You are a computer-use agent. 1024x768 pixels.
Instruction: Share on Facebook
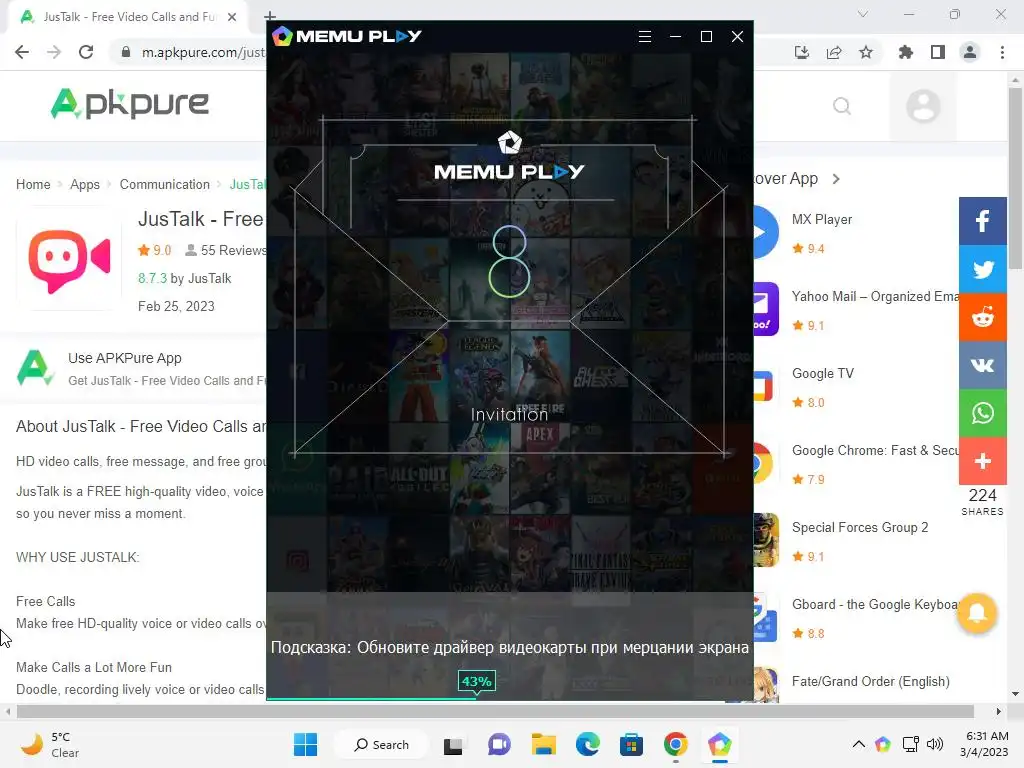click(x=982, y=221)
